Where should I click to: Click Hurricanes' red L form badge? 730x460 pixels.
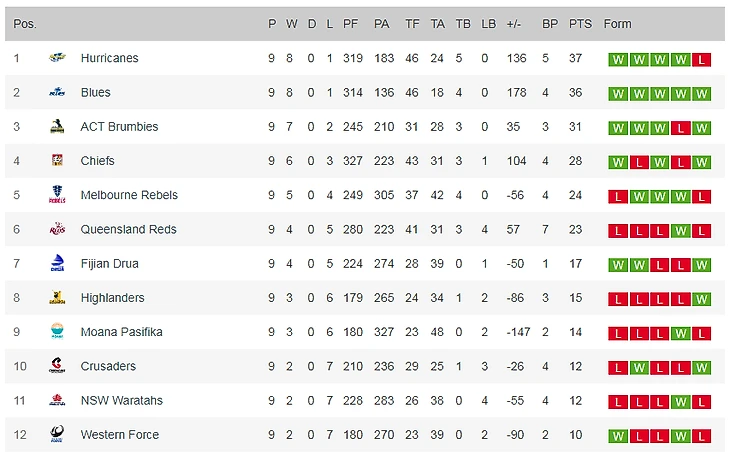pos(702,59)
